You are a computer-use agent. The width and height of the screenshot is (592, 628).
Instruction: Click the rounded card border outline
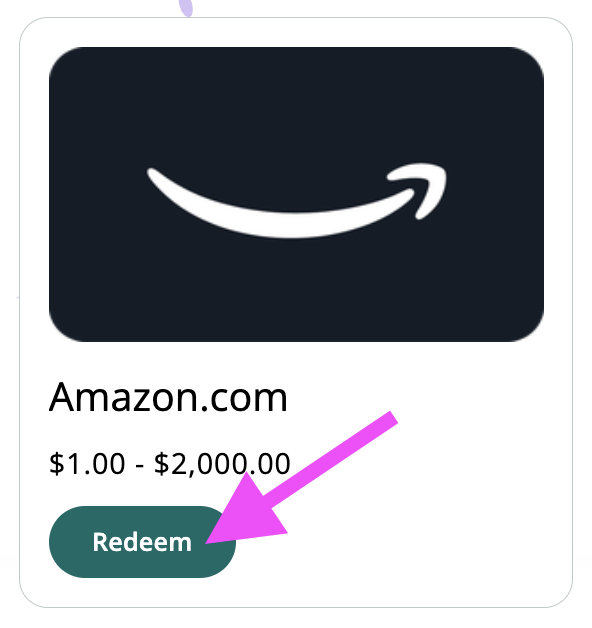tap(20, 312)
